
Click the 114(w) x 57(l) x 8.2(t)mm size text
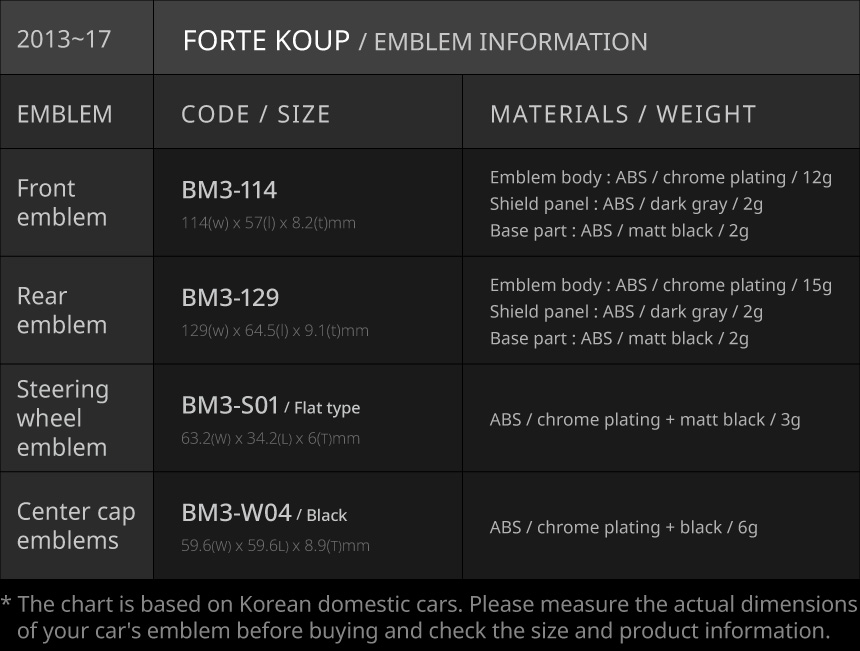click(x=268, y=223)
